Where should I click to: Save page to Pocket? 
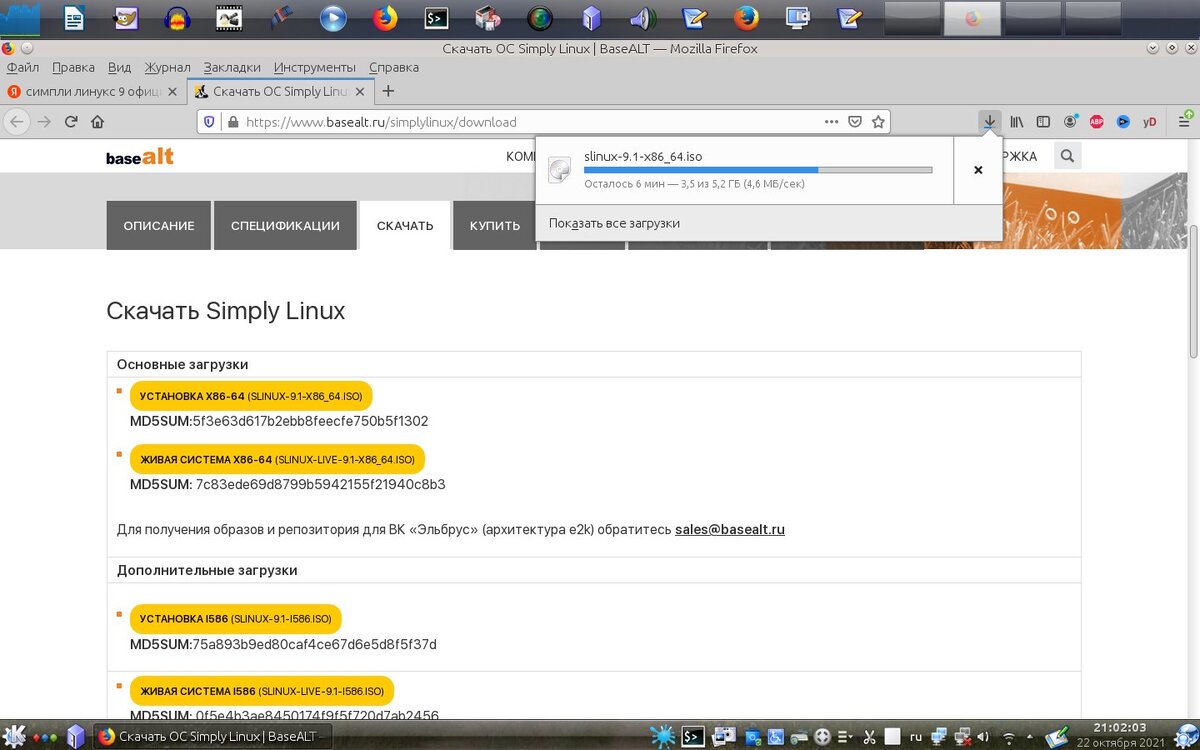click(855, 122)
